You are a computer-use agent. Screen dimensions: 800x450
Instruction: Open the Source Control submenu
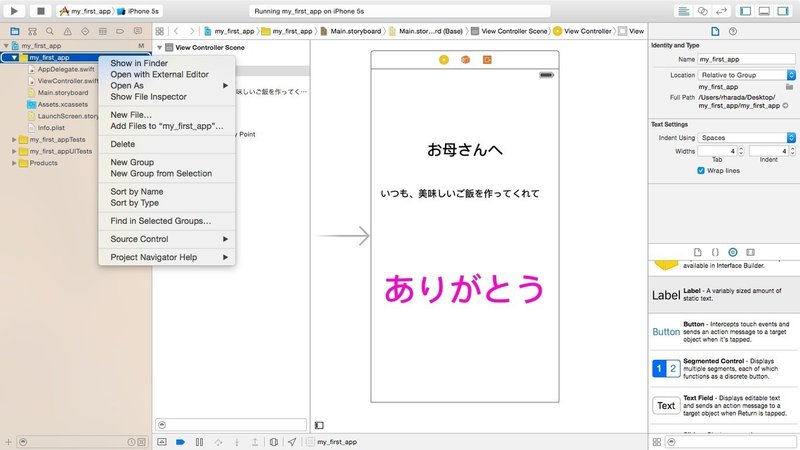(x=167, y=239)
